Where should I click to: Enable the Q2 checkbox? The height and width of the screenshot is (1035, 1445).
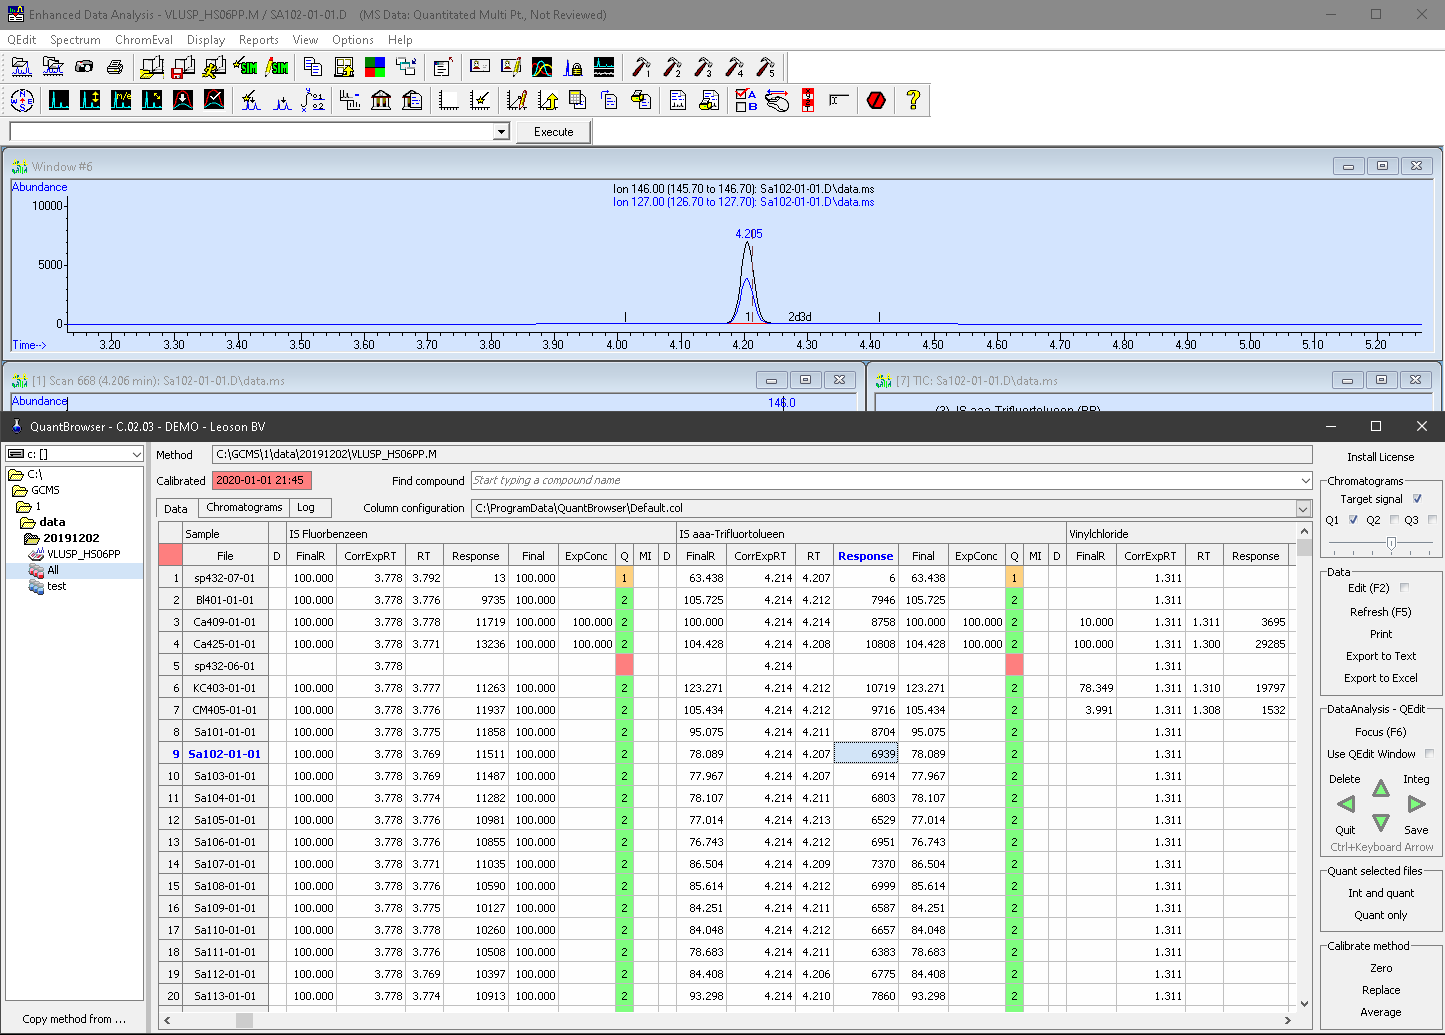(x=1395, y=520)
